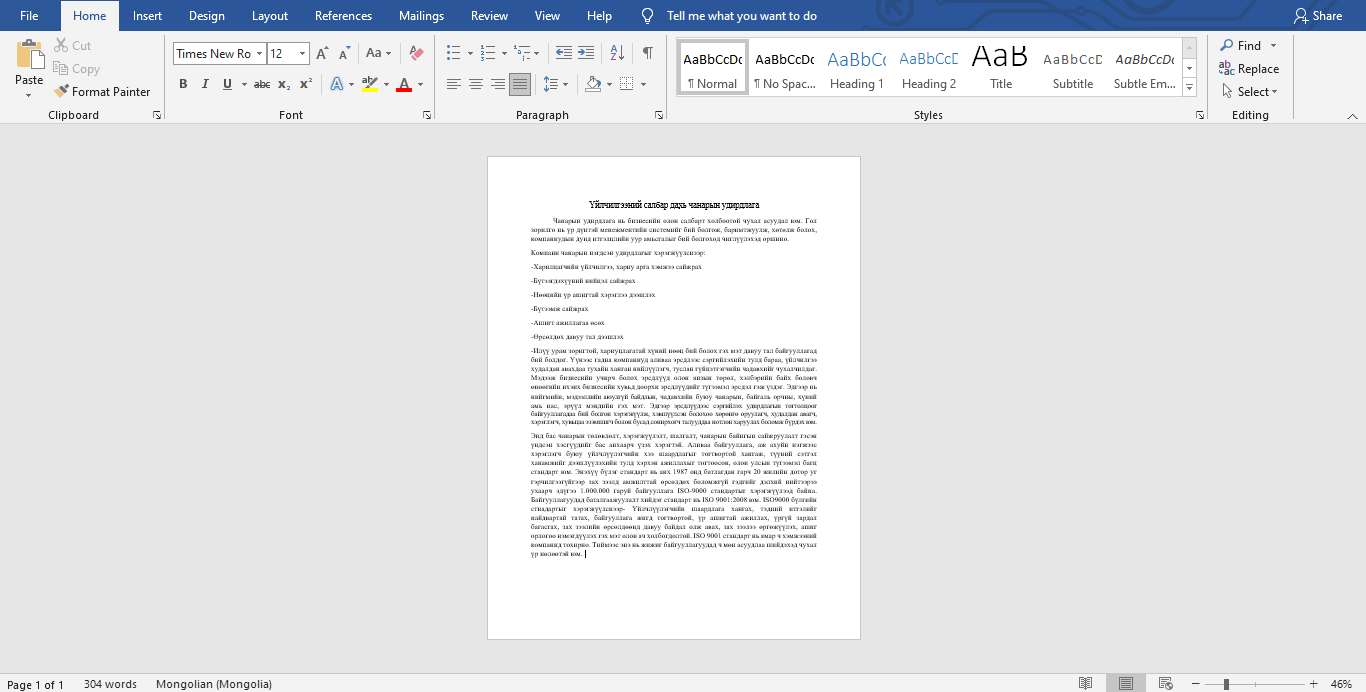This screenshot has height=692, width=1366.
Task: Sort the paragraphs alphabetically with the A-Z icon
Action: (617, 53)
